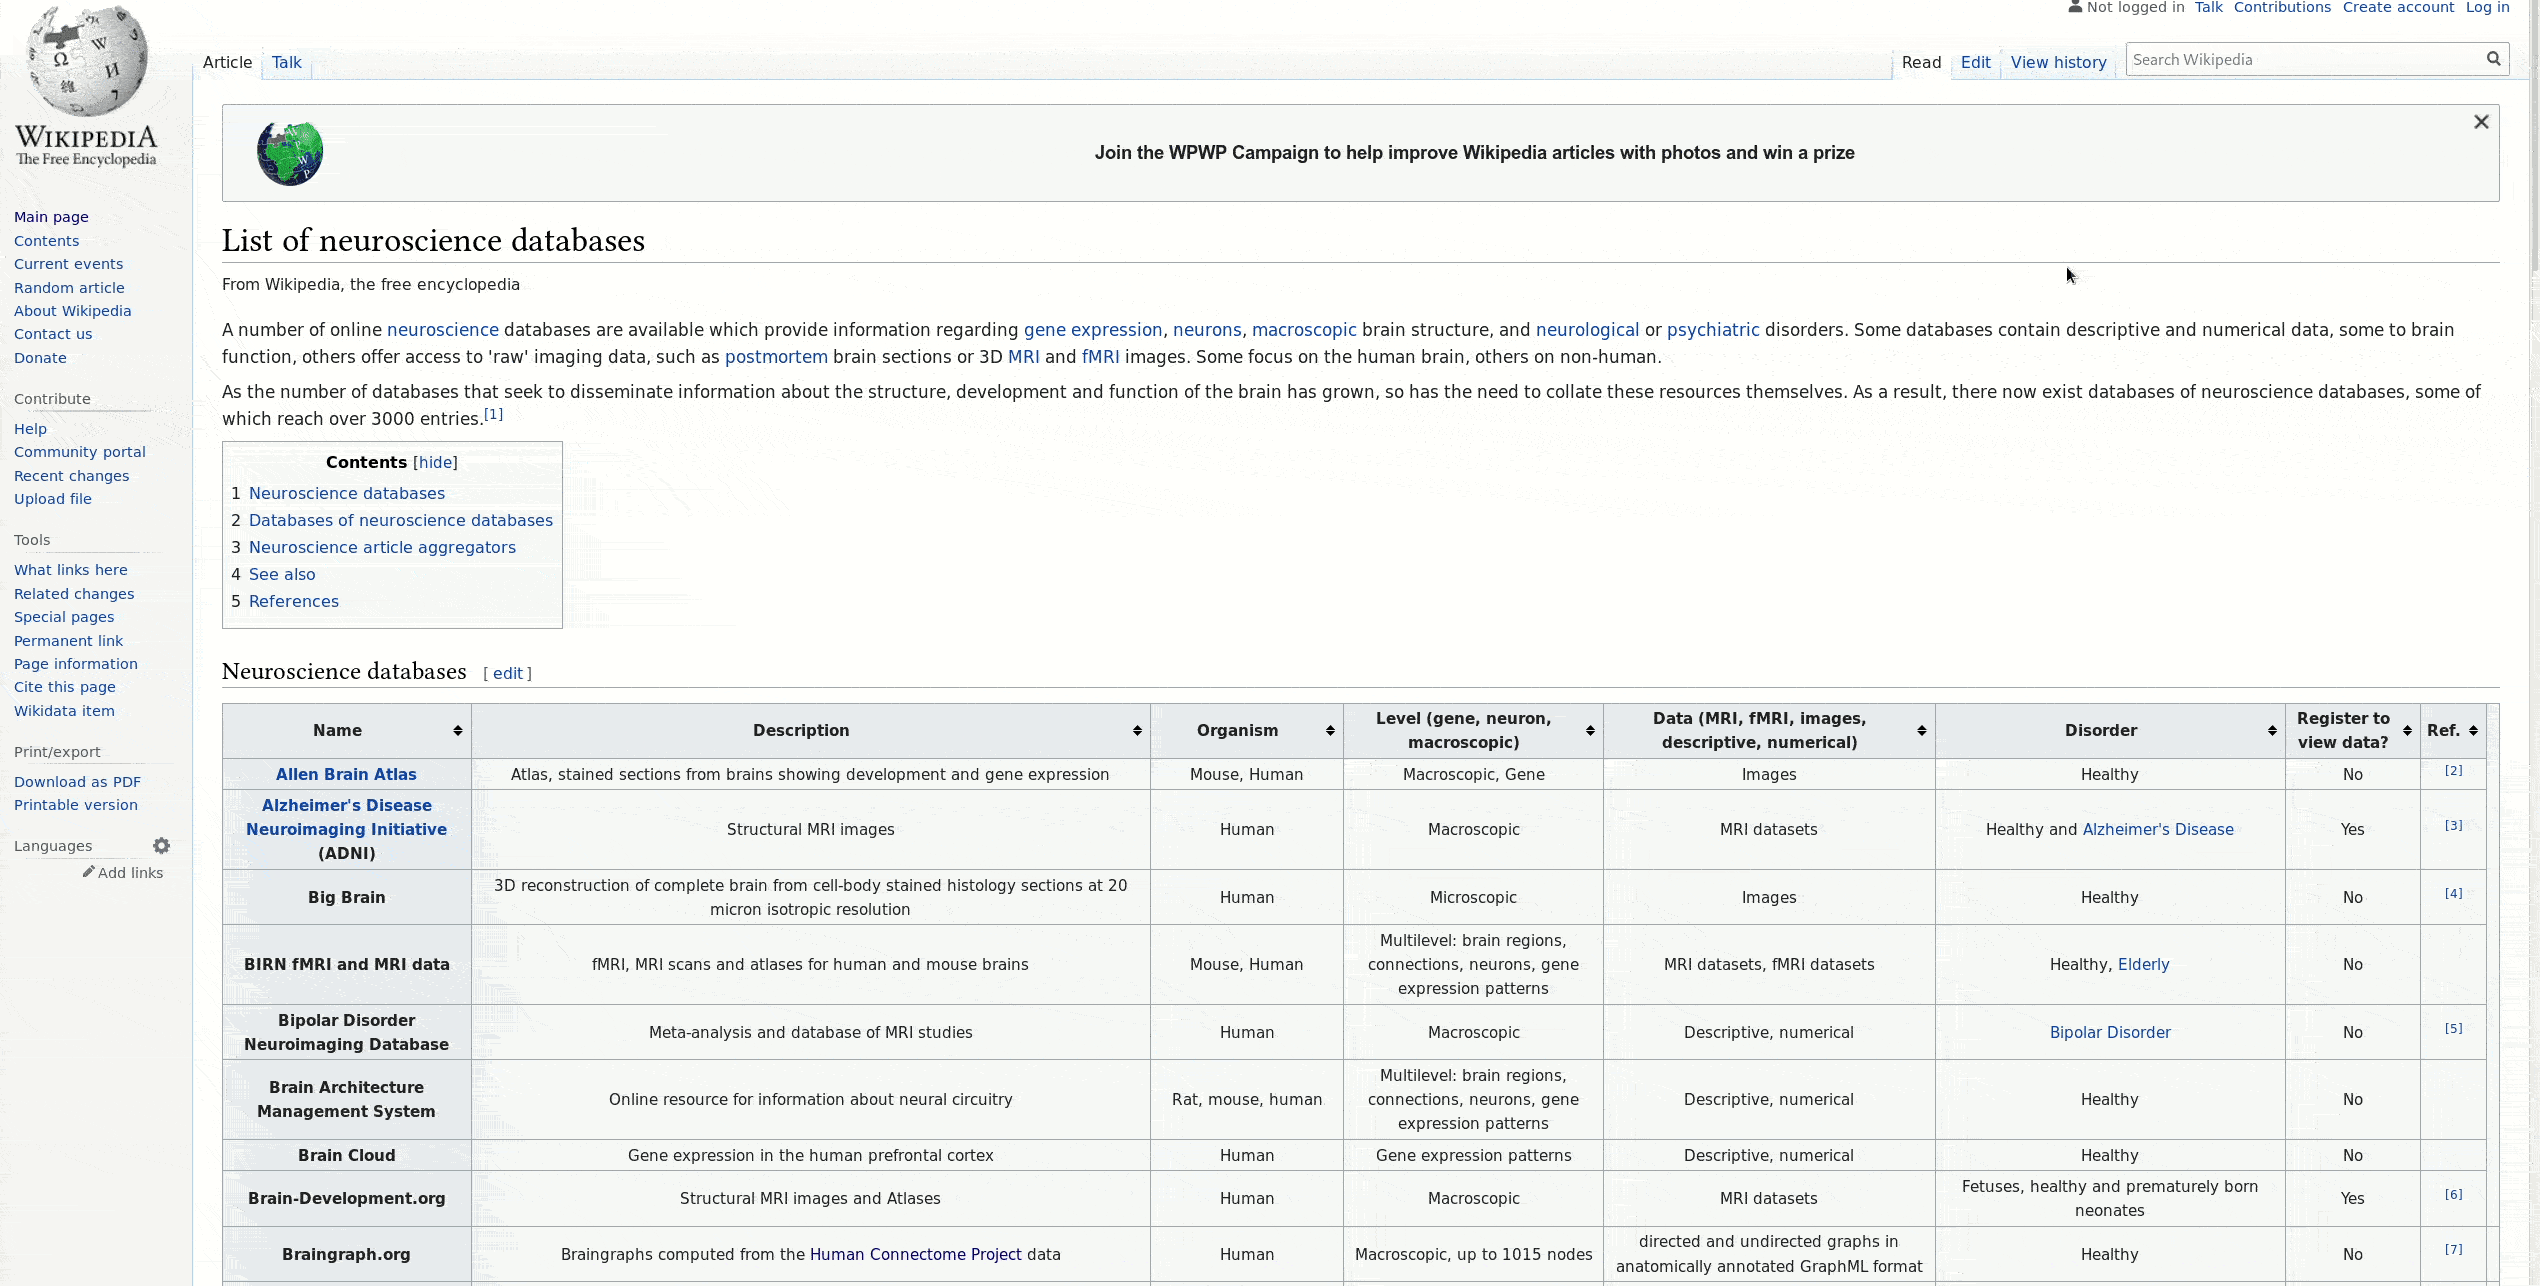The width and height of the screenshot is (2540, 1286).
Task: Click the not logged in user icon
Action: (2075, 7)
